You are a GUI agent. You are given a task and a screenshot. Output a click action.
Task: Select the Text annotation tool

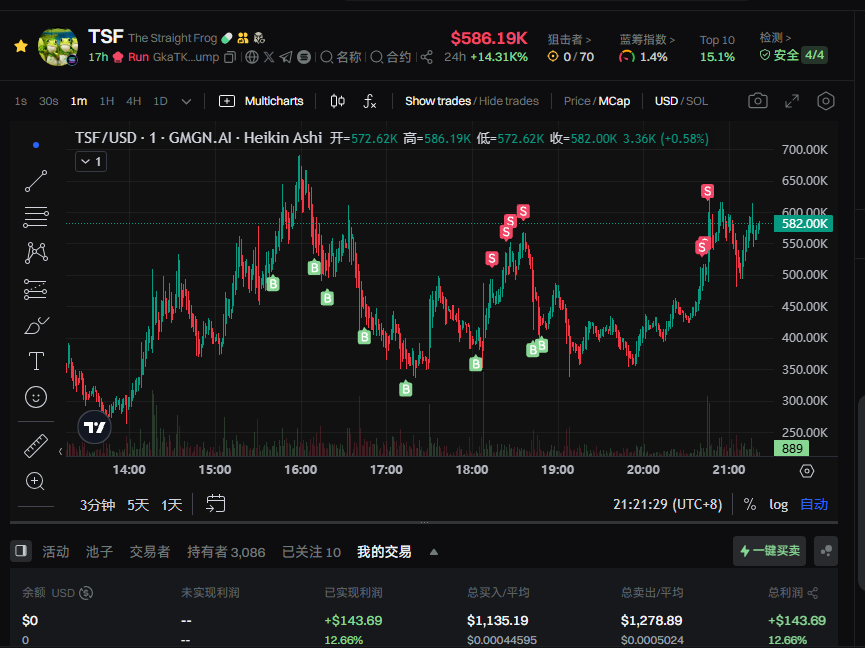pyautogui.click(x=36, y=361)
